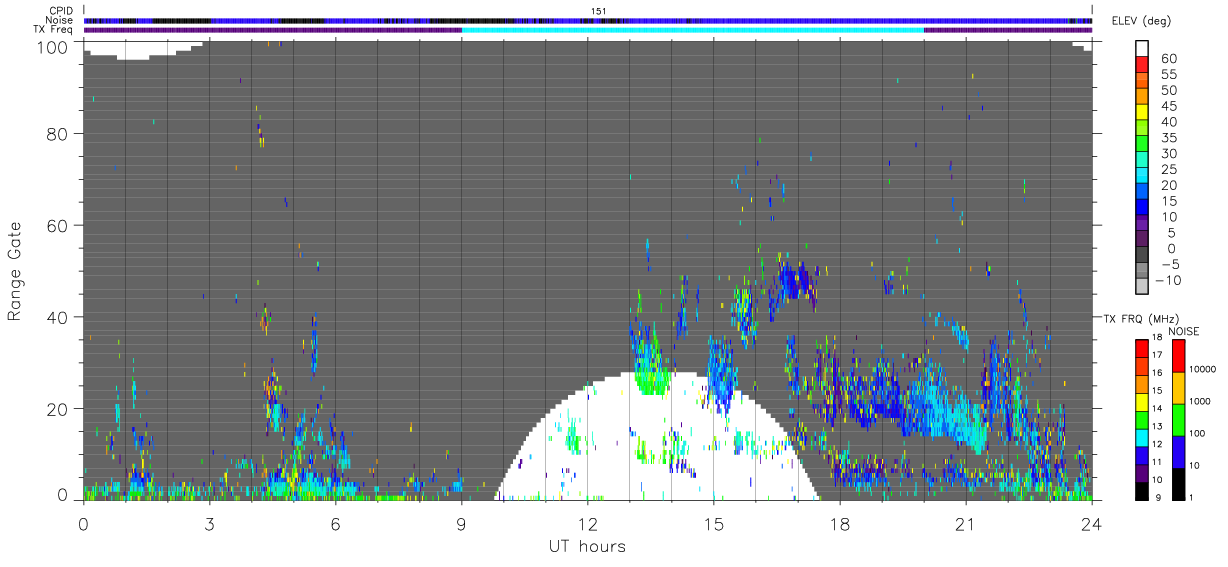
Task: Click x-axis tick label '3'
Action: tap(209, 524)
